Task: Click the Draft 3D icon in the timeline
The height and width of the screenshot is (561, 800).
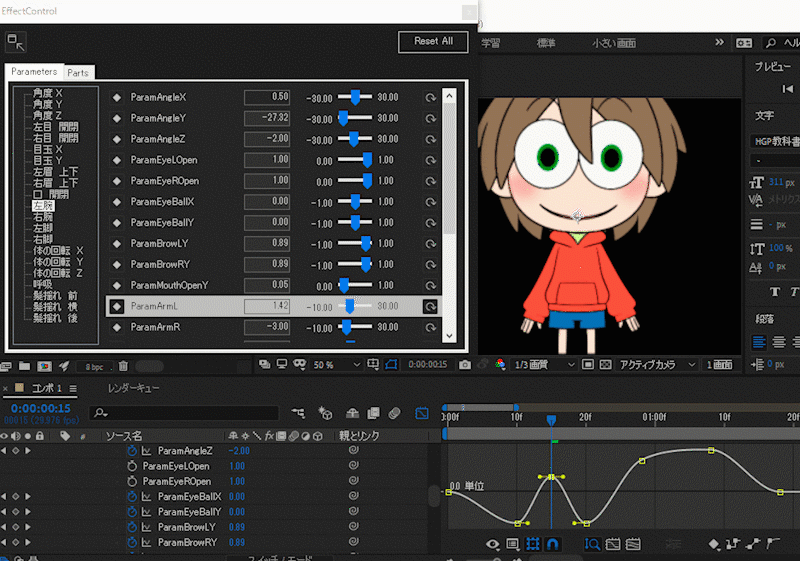Action: coord(325,413)
